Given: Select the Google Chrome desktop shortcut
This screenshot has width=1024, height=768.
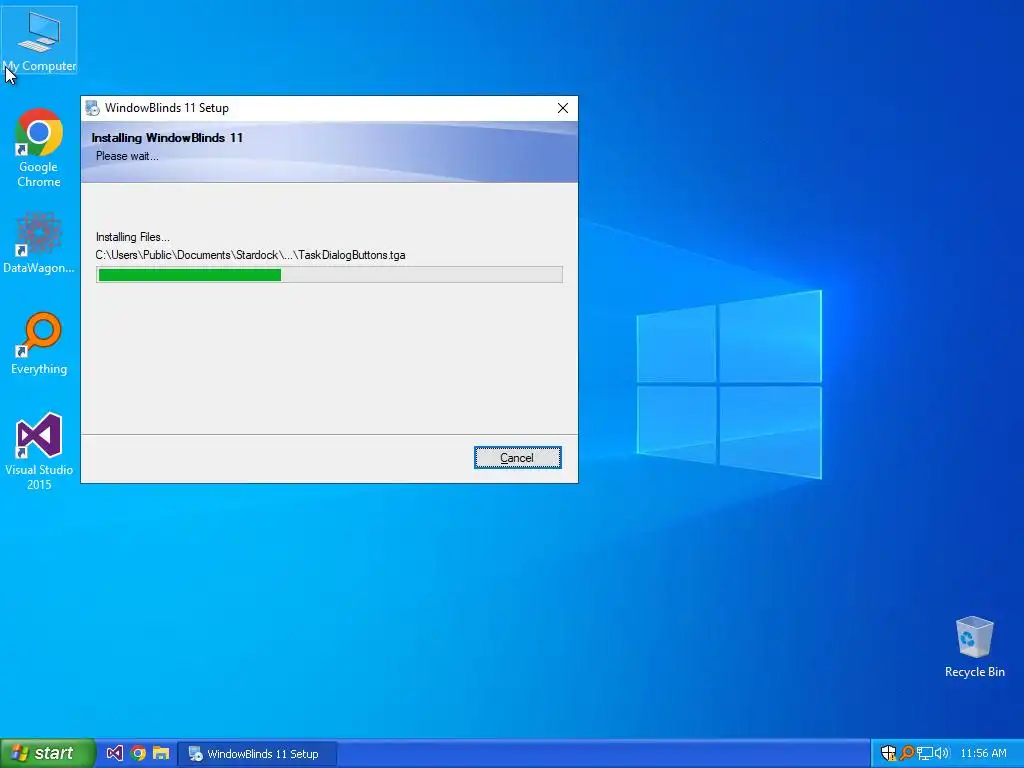Looking at the screenshot, I should click(x=39, y=148).
